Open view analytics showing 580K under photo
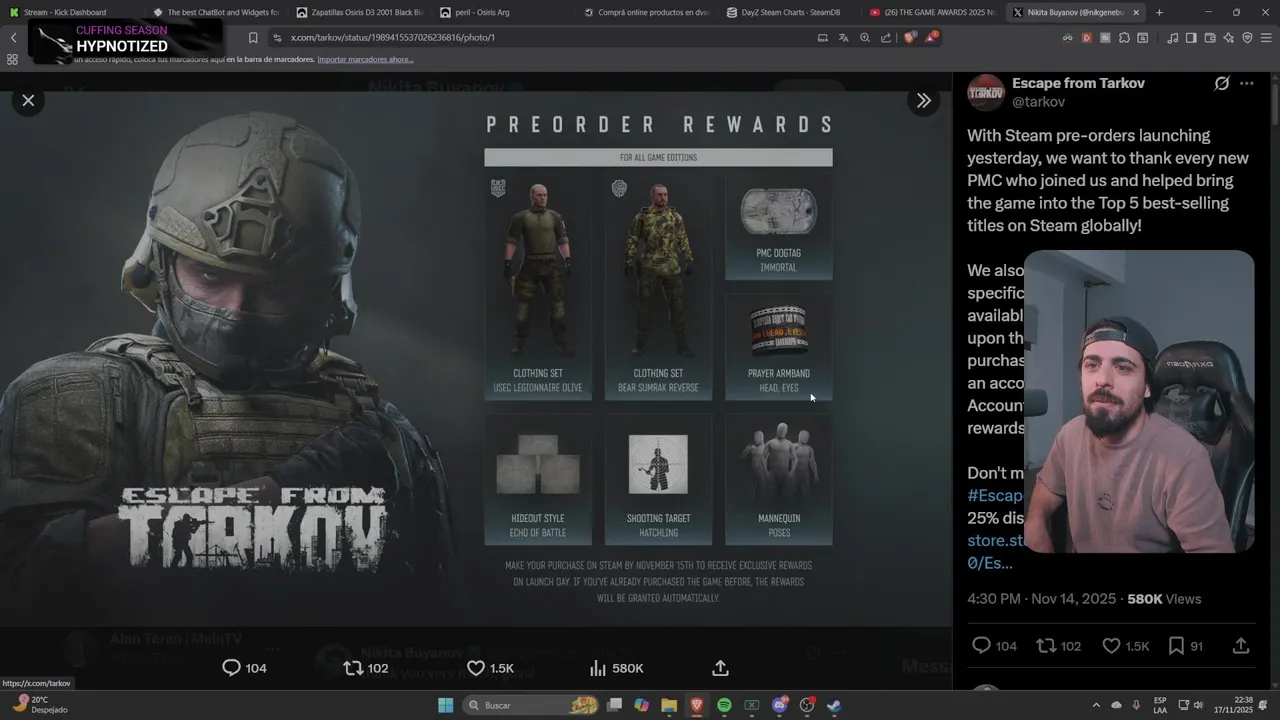Viewport: 1280px width, 720px height. click(616, 668)
